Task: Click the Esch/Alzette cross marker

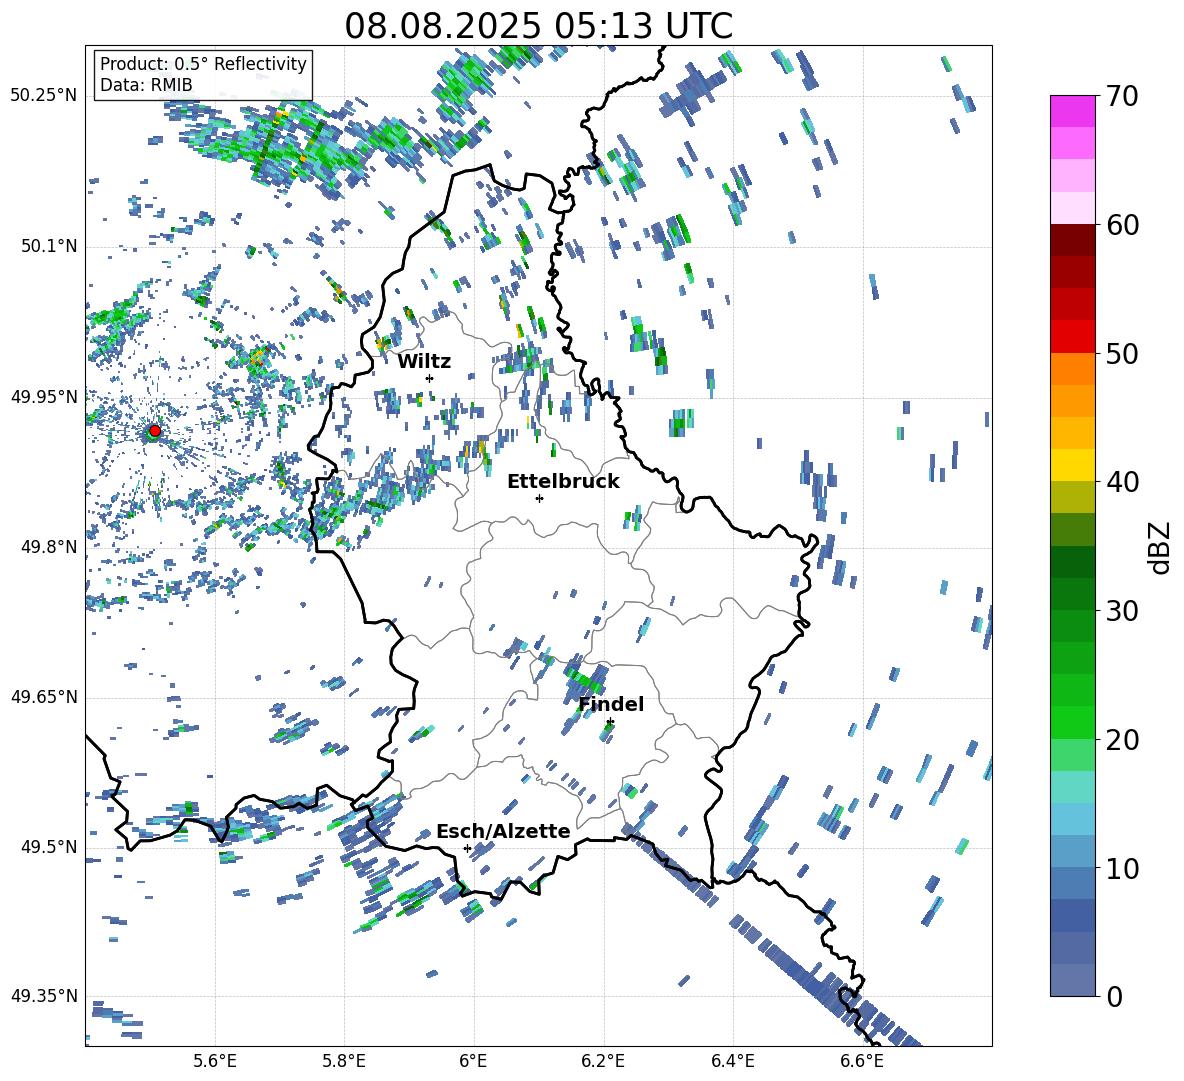Action: (x=467, y=848)
